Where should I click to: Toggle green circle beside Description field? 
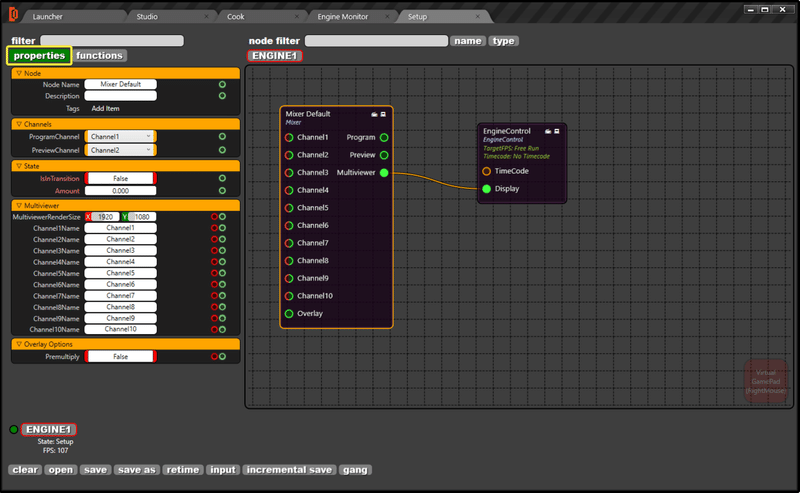[x=222, y=95]
